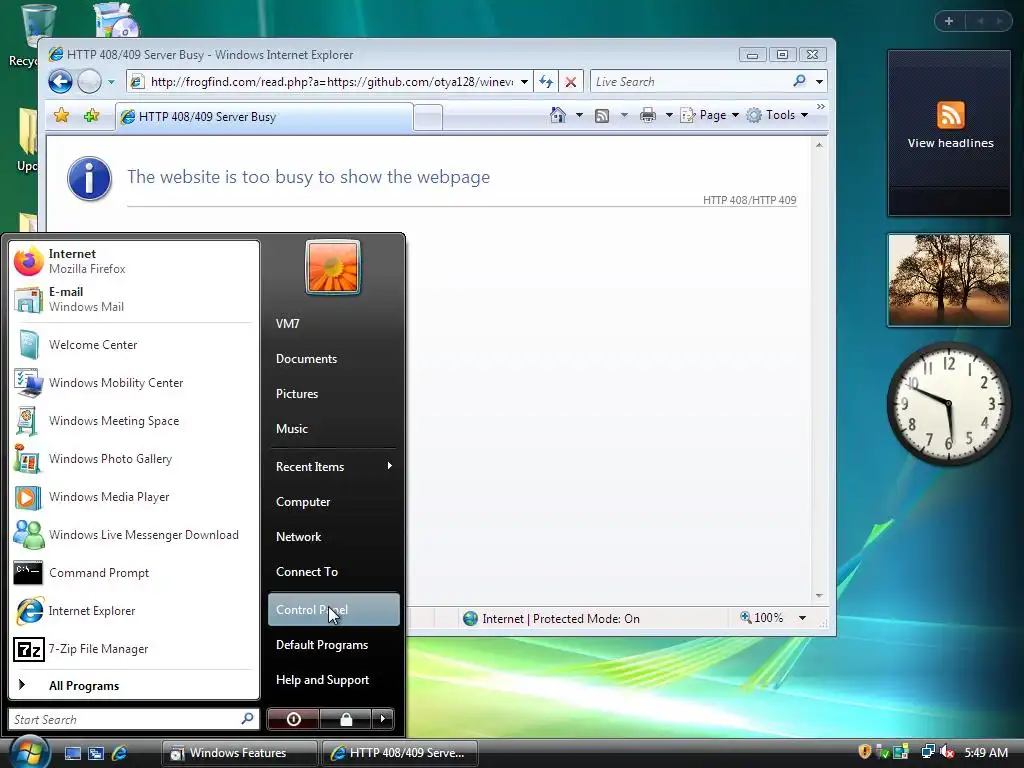The image size is (1024, 768).
Task: Open Control Panel
Action: [x=334, y=609]
